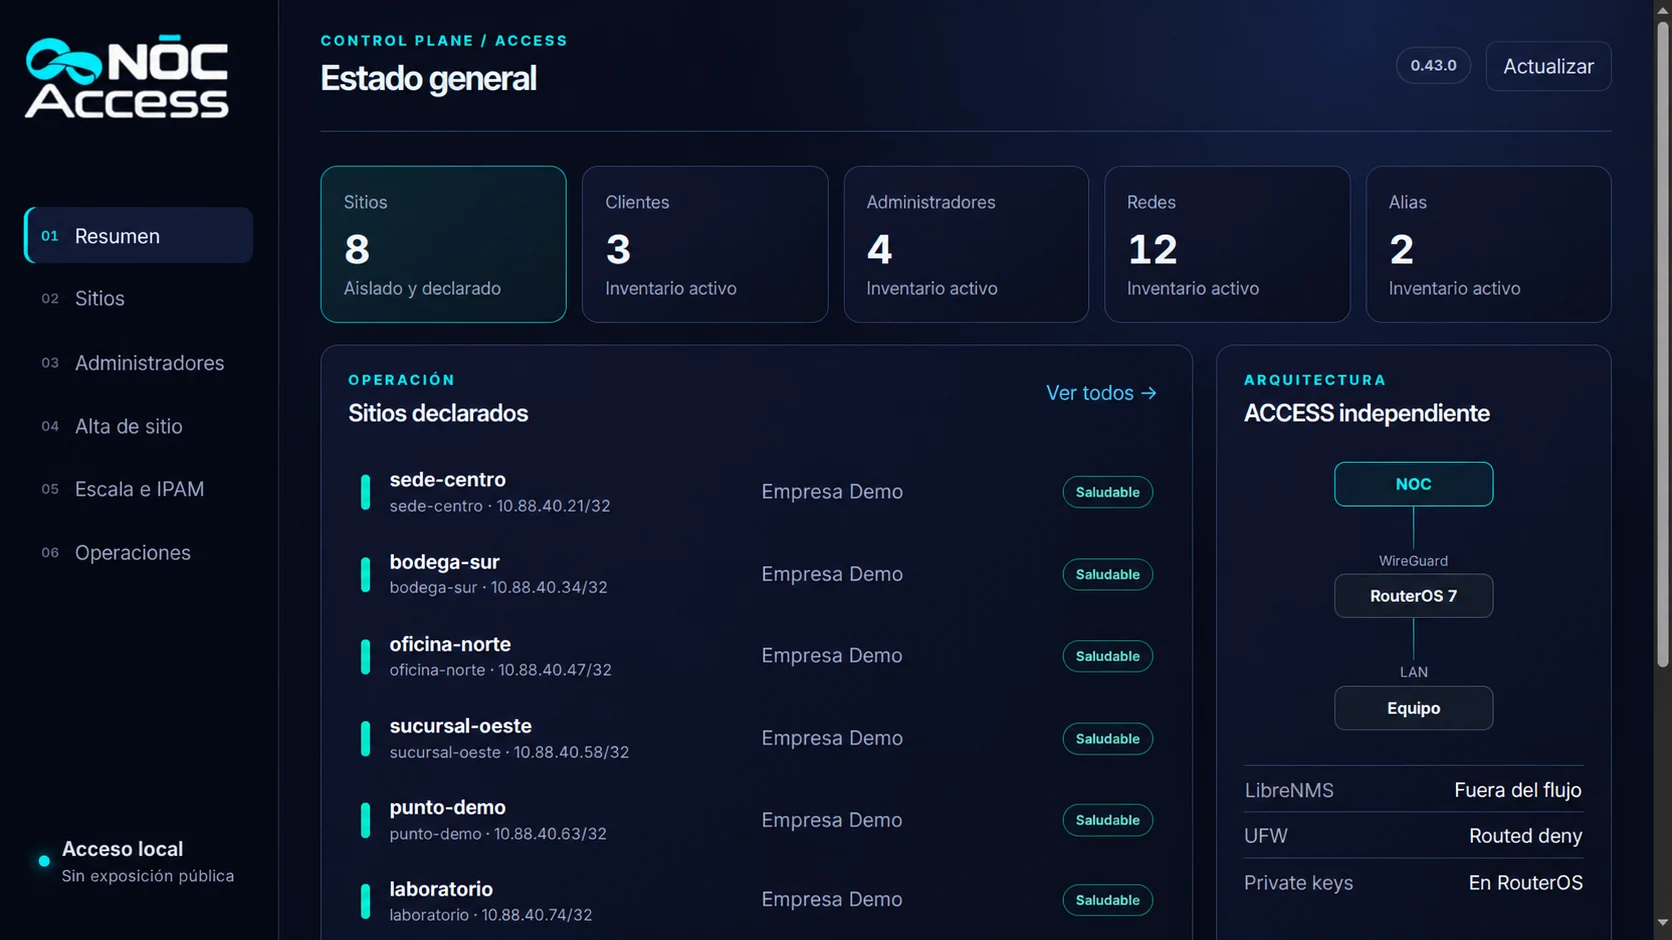1672x940 pixels.
Task: Click the UFW Routed deny row
Action: point(1413,836)
